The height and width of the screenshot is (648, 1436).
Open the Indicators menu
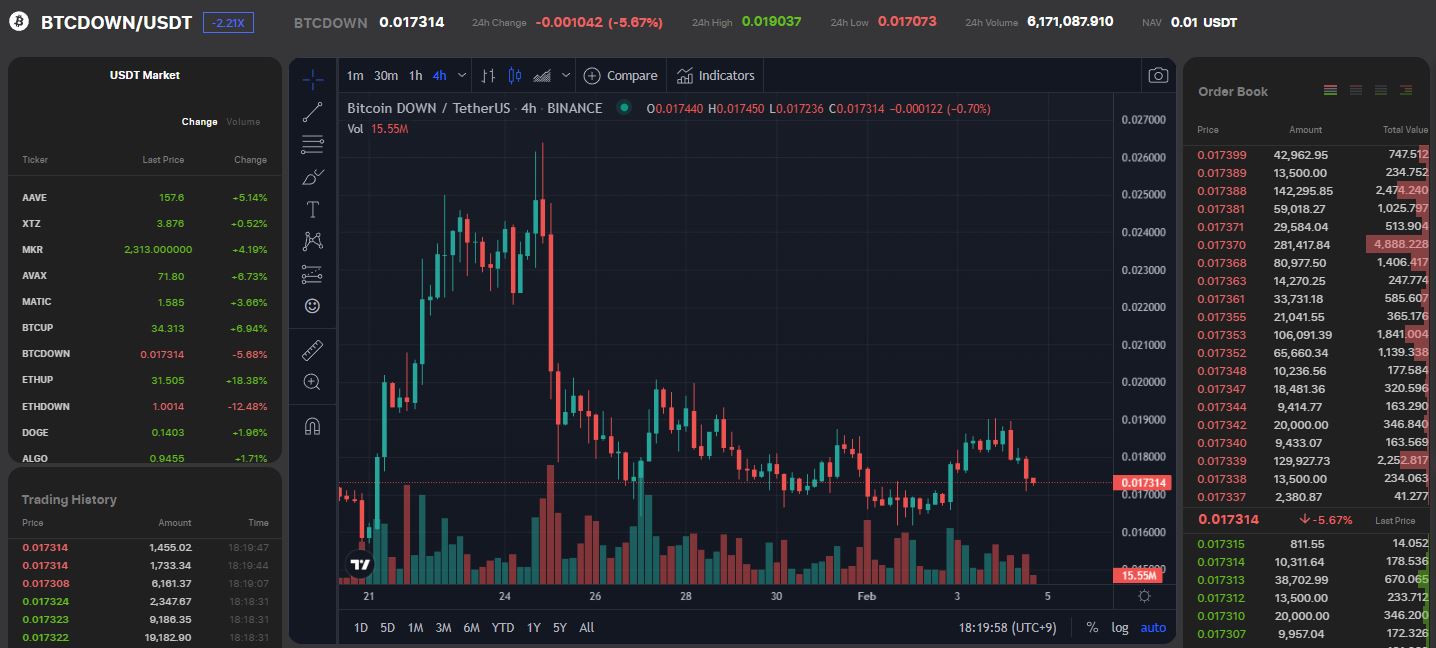pyautogui.click(x=716, y=75)
